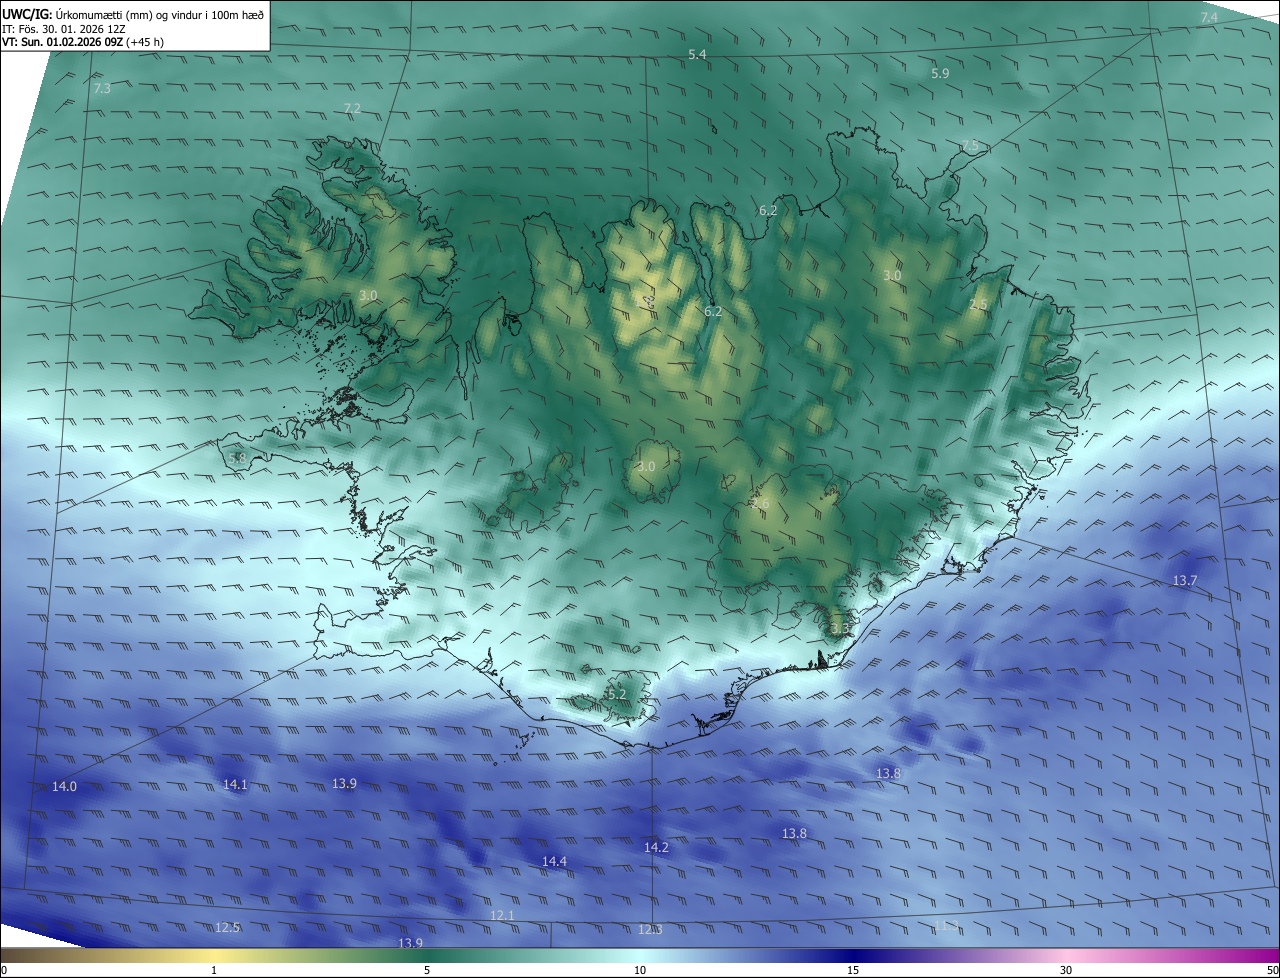Screen dimensions: 1280x978
Task: Click the 5.4 value label
Action: [698, 53]
